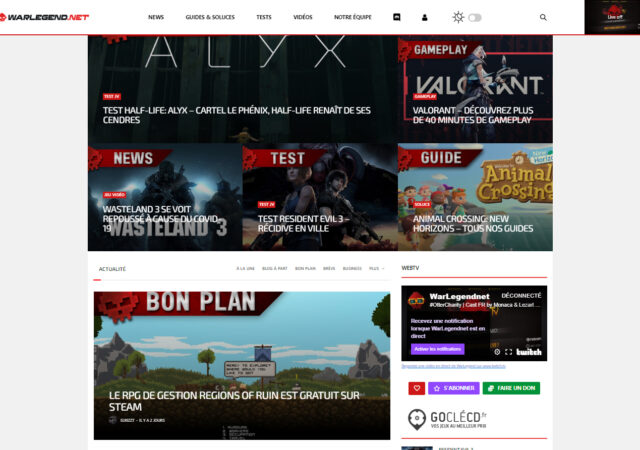Click the user account icon
Screen dimensions: 640x450
pyautogui.click(x=425, y=17)
